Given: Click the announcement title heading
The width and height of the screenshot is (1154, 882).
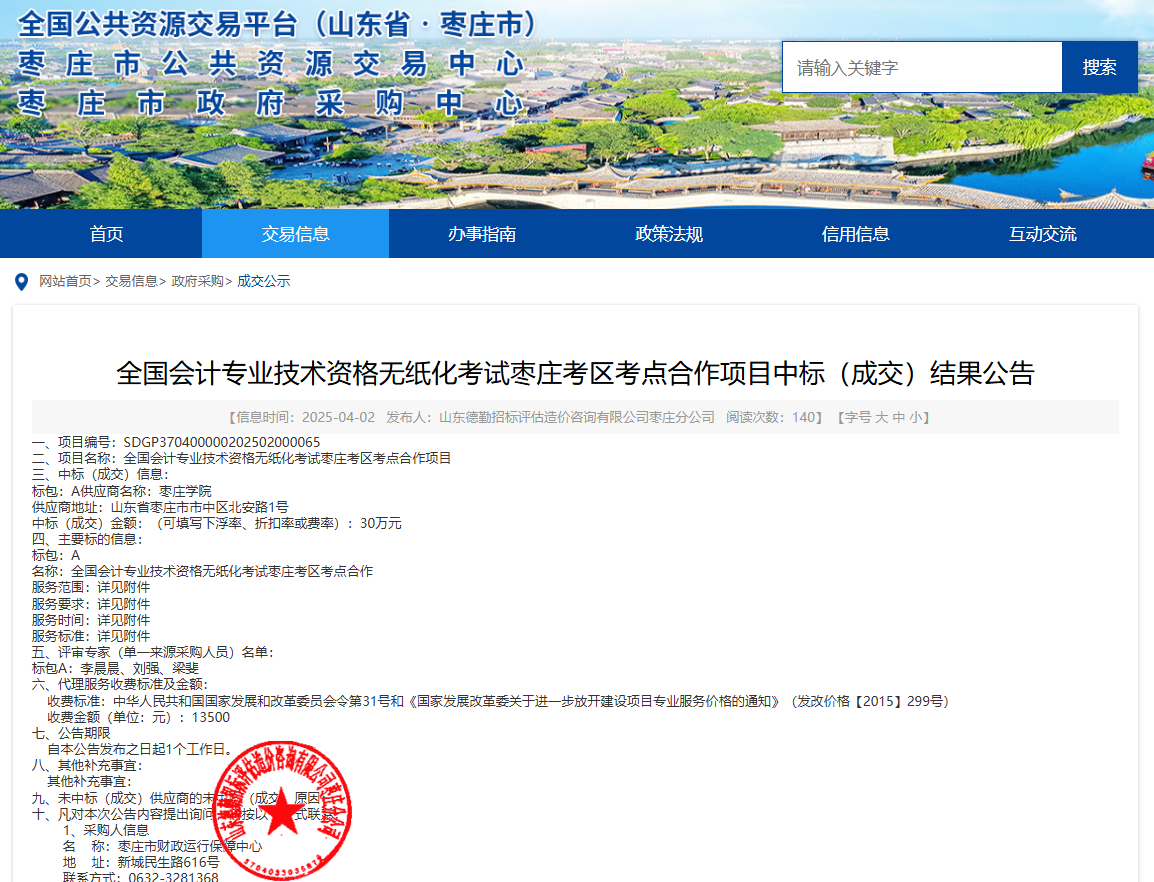Looking at the screenshot, I should 577,374.
